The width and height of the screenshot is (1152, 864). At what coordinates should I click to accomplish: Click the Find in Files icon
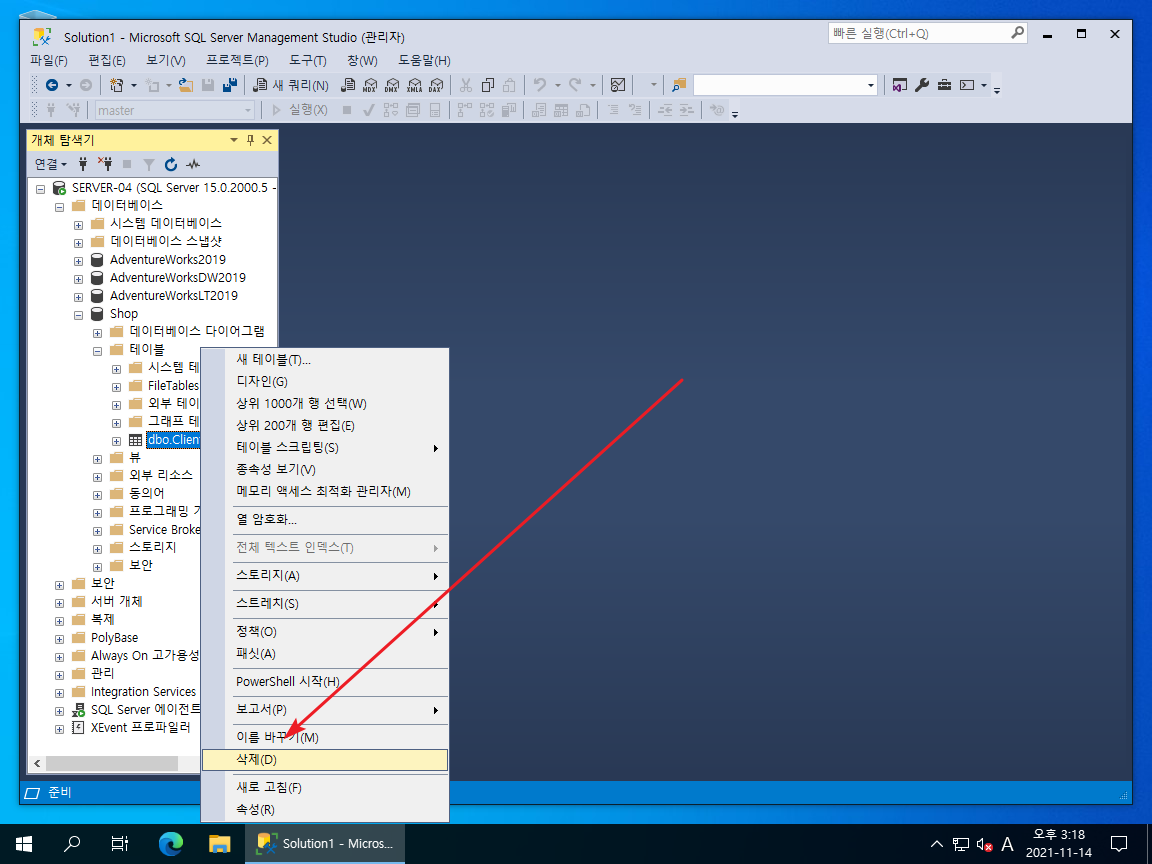pos(679,85)
